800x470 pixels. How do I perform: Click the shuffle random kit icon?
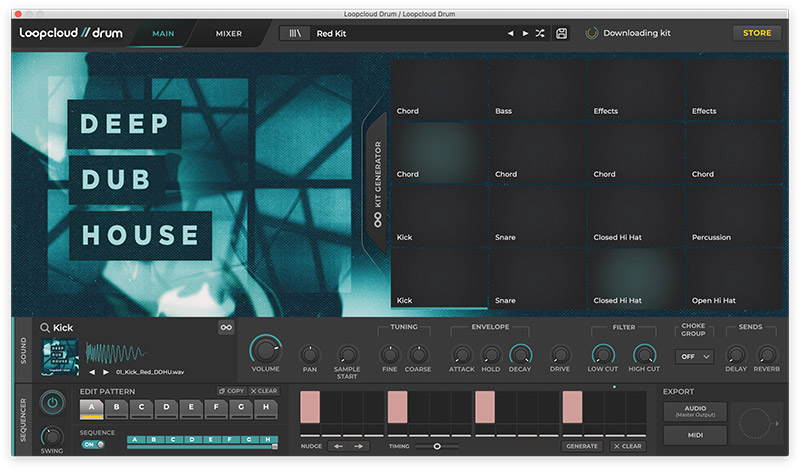pyautogui.click(x=540, y=33)
